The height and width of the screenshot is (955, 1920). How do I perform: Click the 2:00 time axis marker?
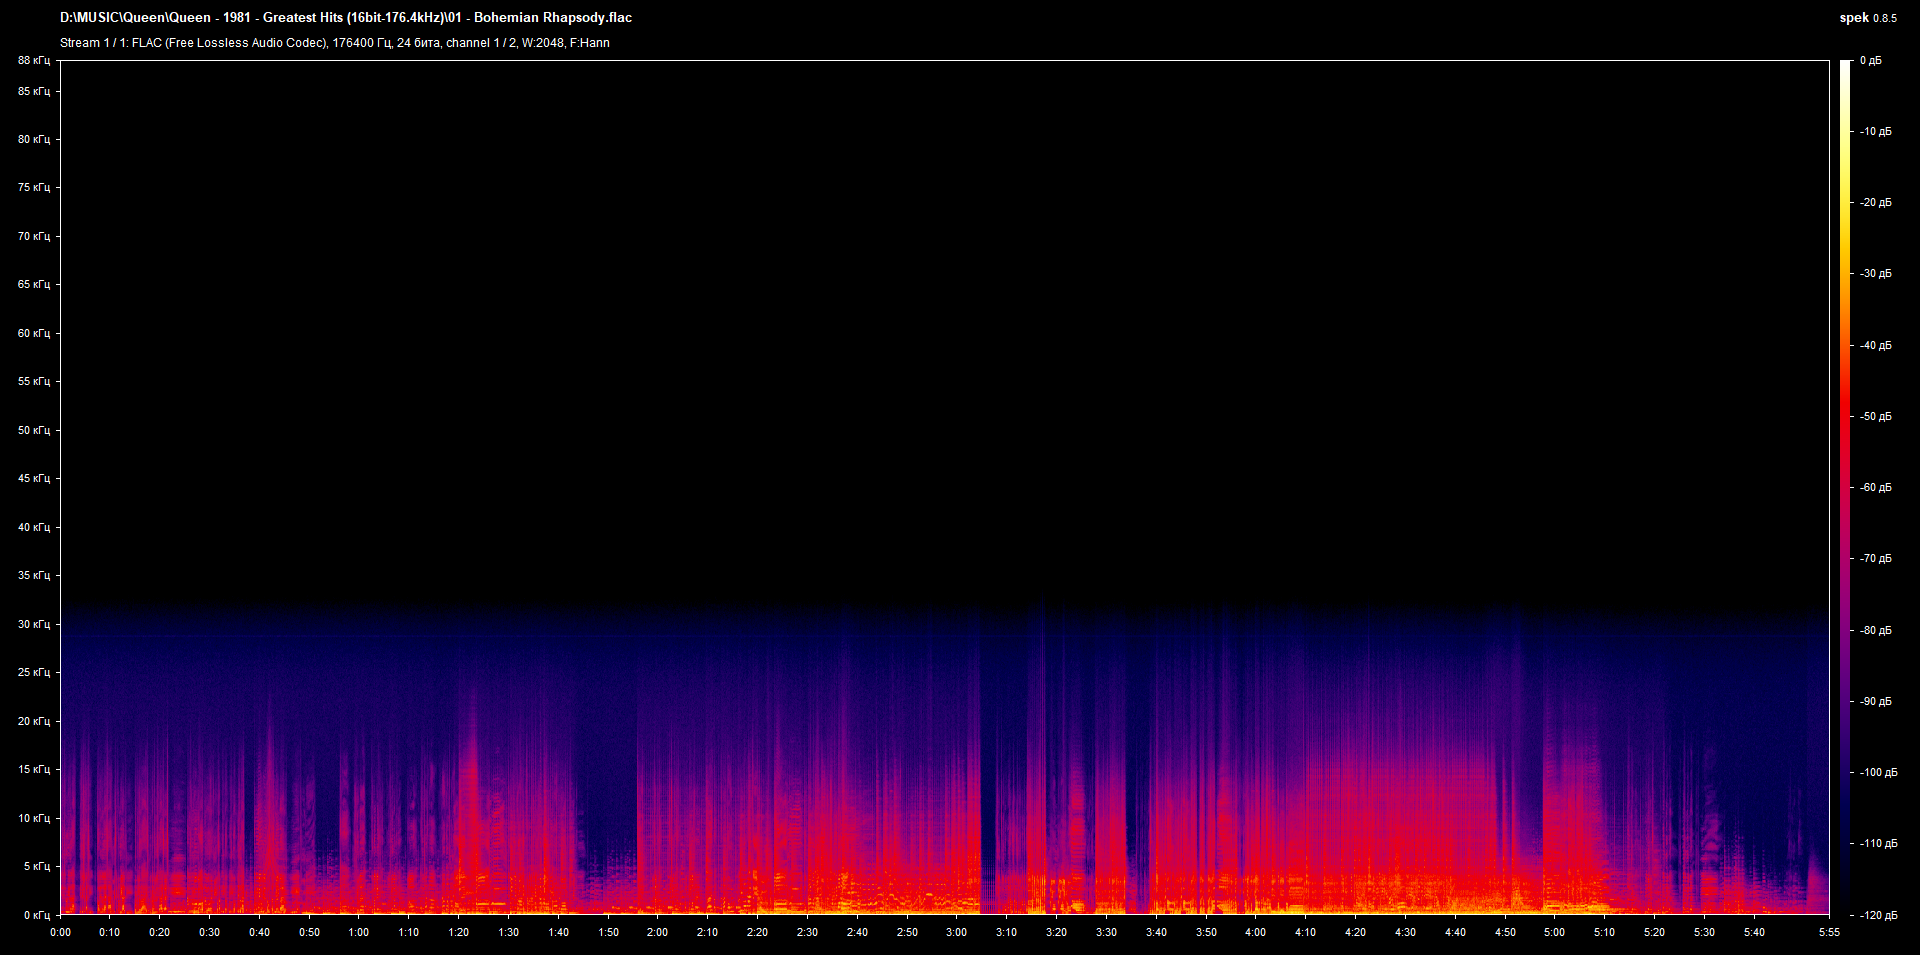pos(658,933)
